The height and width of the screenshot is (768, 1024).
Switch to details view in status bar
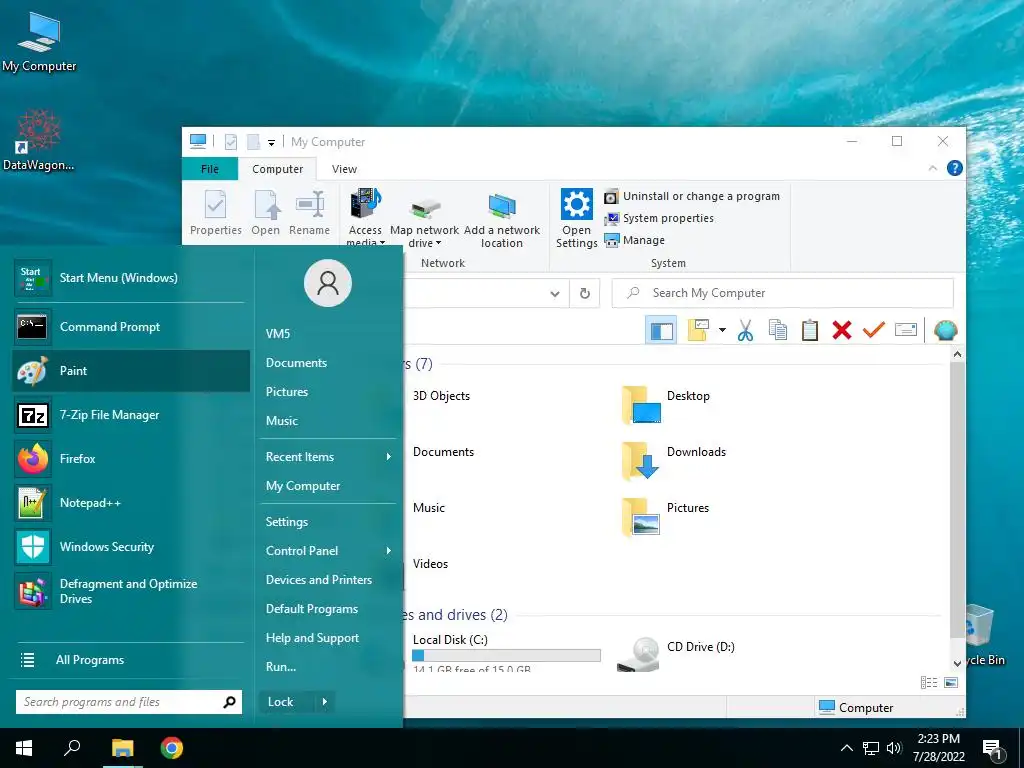929,682
